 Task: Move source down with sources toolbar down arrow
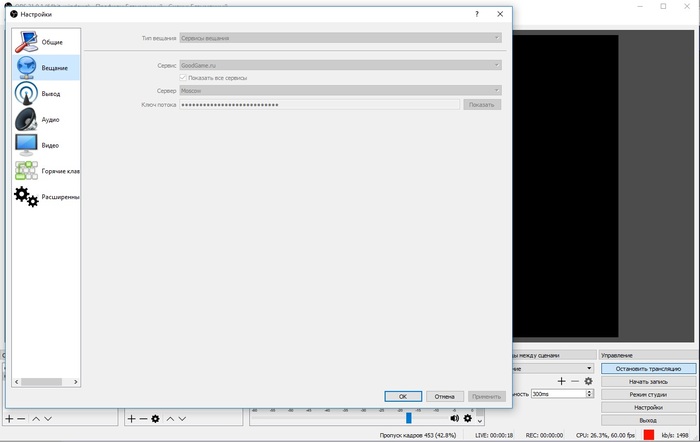182,419
